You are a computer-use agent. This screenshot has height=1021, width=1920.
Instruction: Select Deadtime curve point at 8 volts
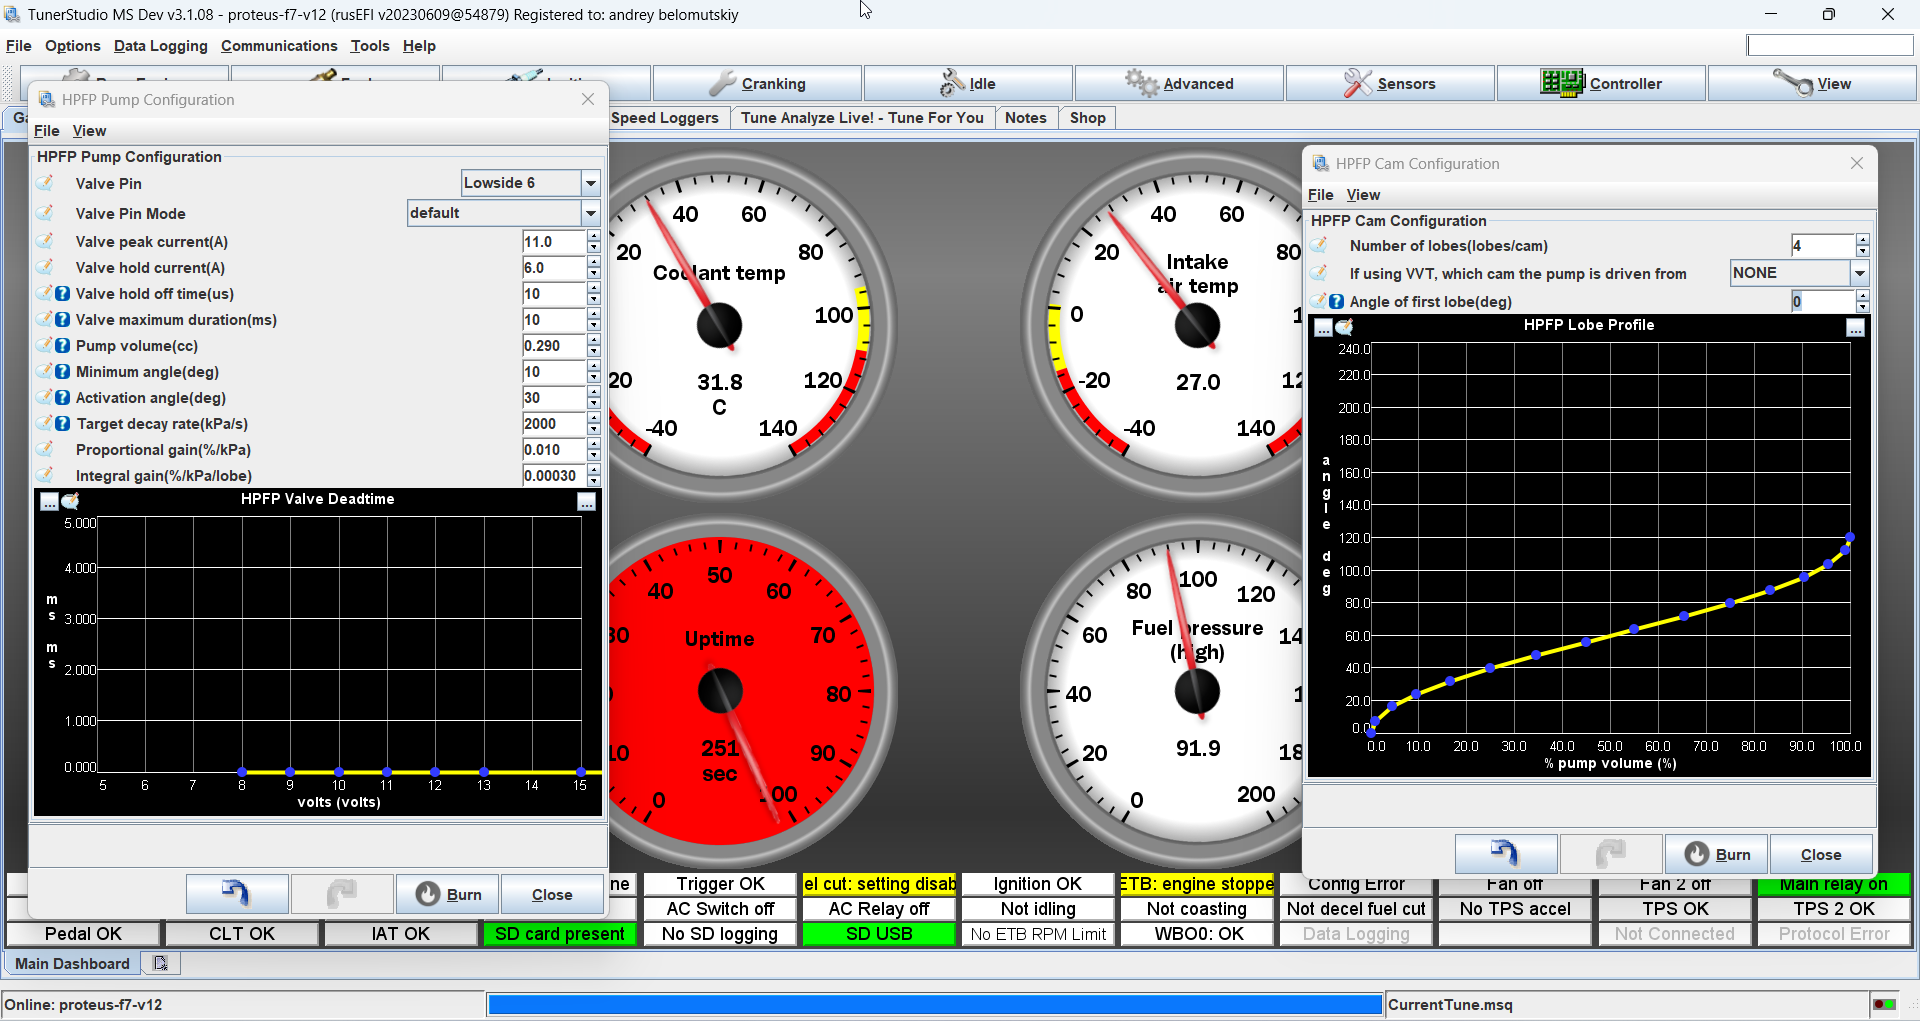242,772
